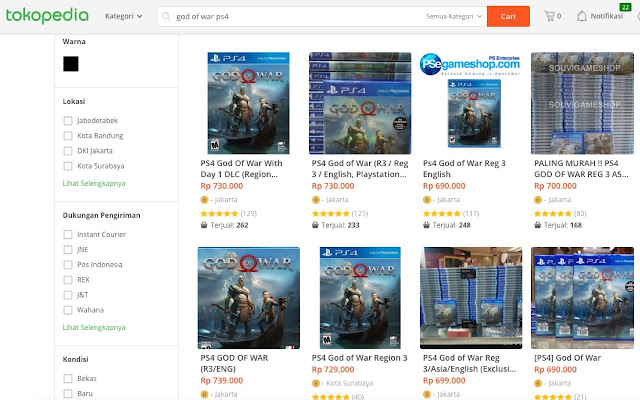Viewport: 640px width, 400px height.
Task: Open PALING MURAH PS4 GOD OF WAR listing
Action: pos(581,169)
